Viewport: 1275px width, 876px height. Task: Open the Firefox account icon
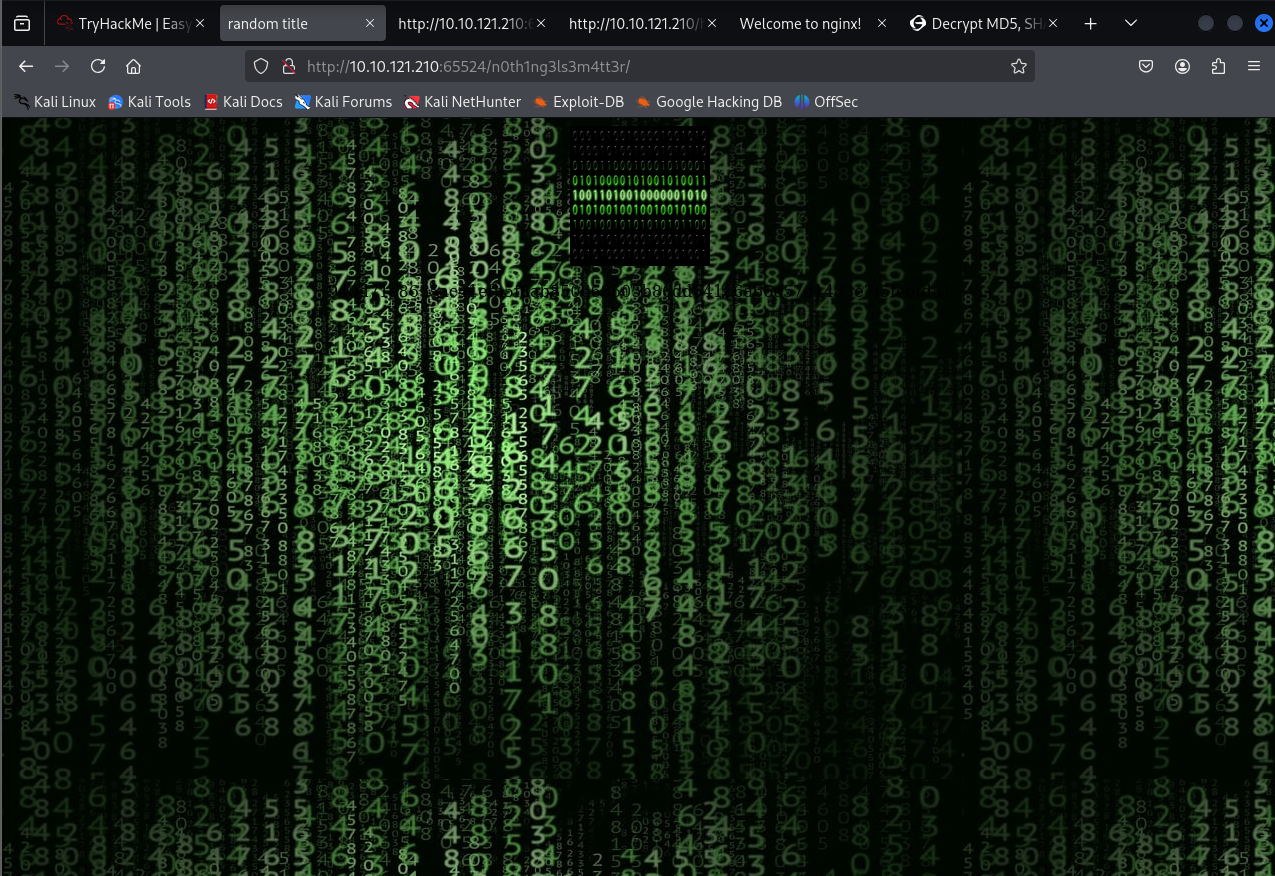pos(1182,66)
